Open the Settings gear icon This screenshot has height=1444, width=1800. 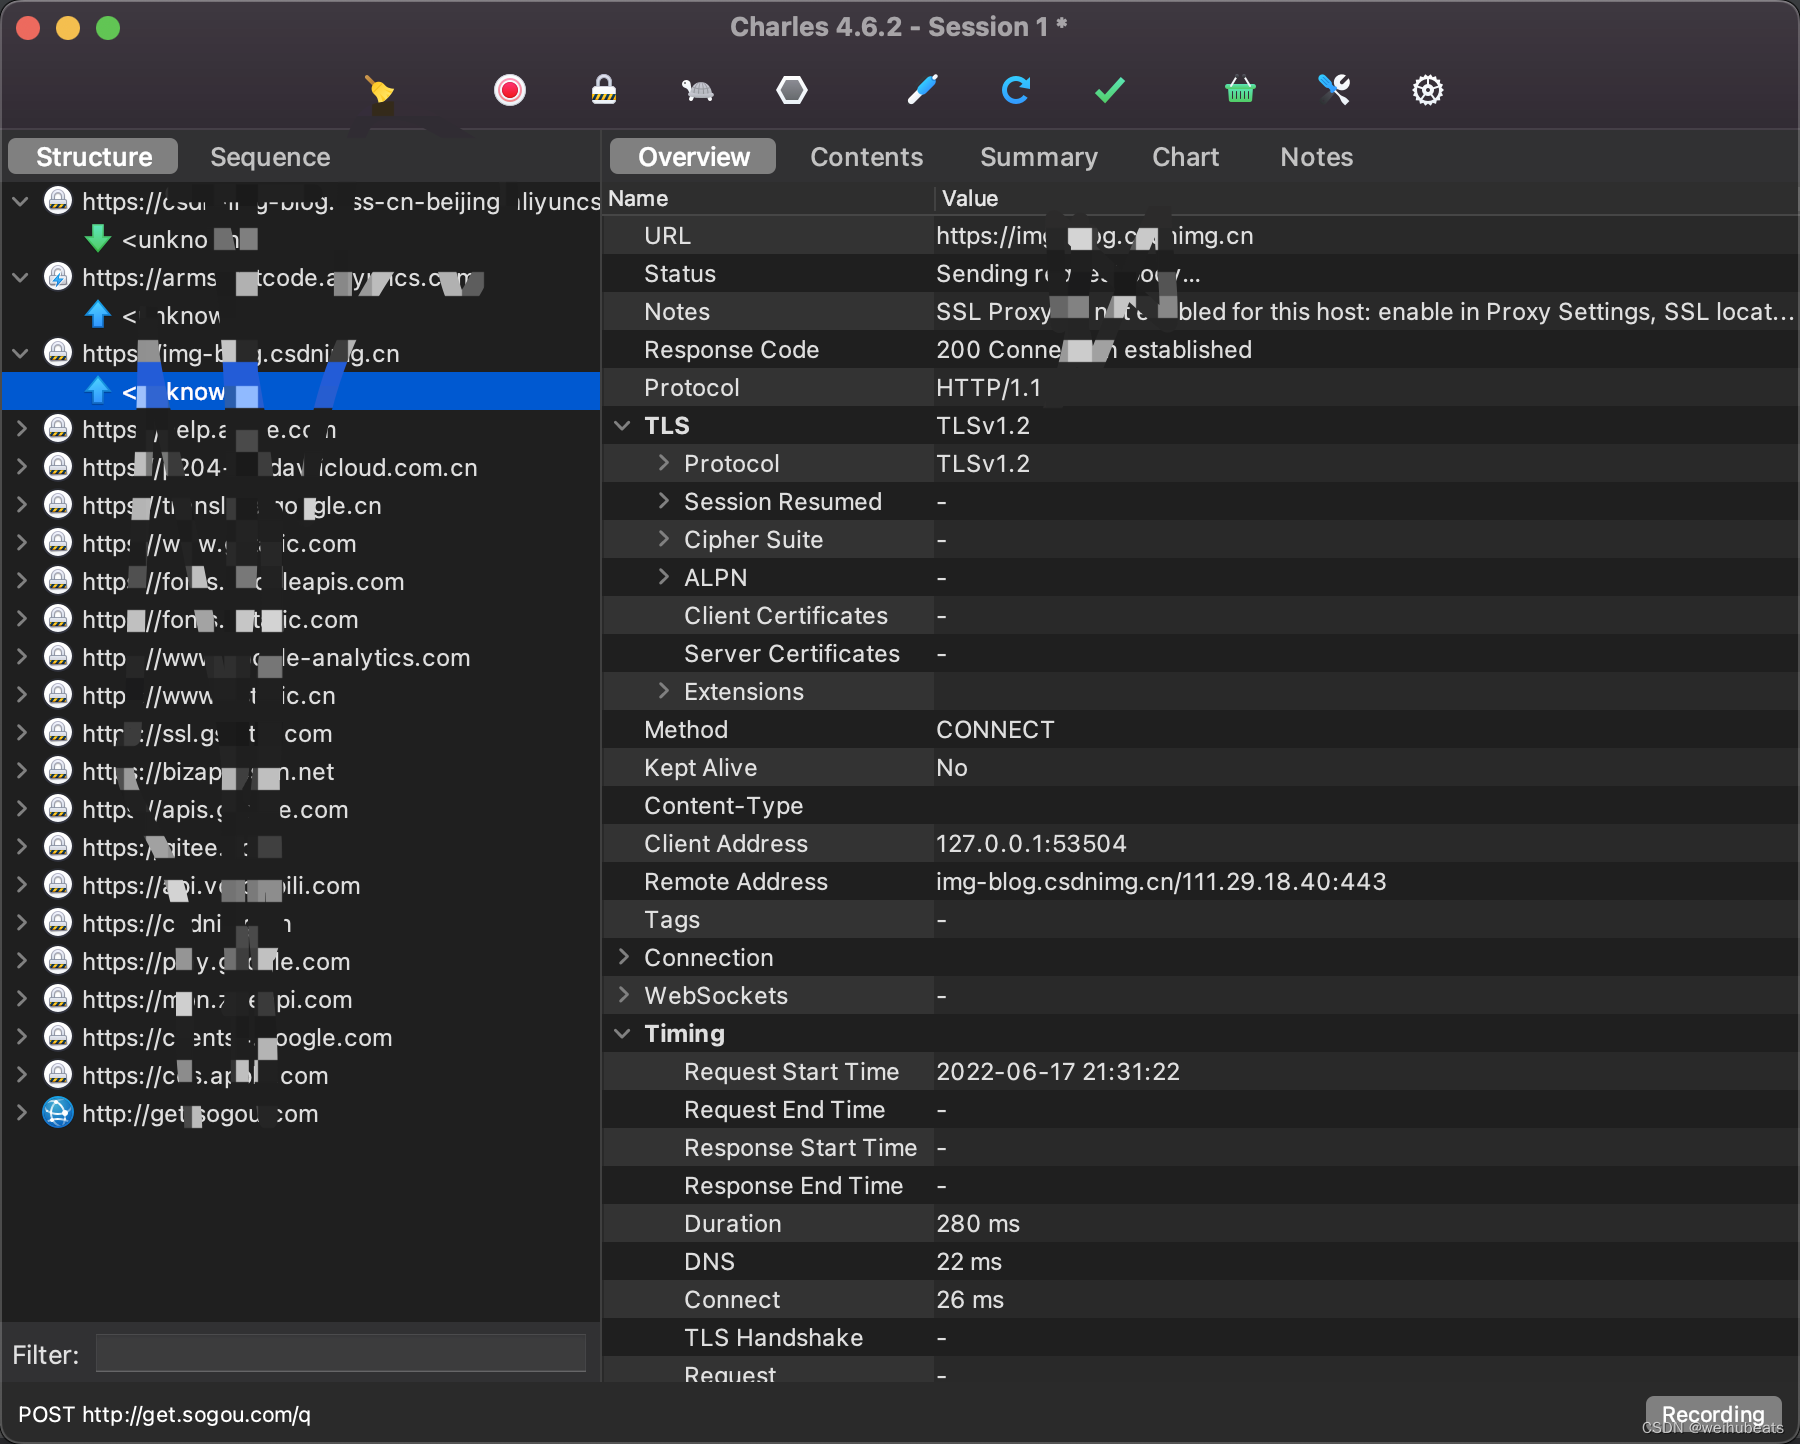click(1428, 90)
